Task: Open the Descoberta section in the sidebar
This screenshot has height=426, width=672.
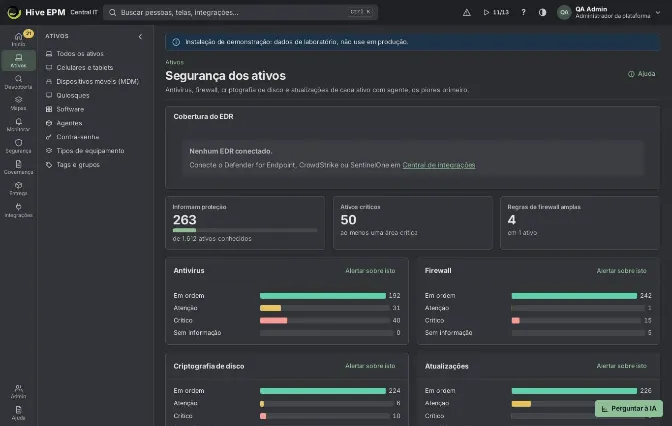Action: tap(18, 82)
